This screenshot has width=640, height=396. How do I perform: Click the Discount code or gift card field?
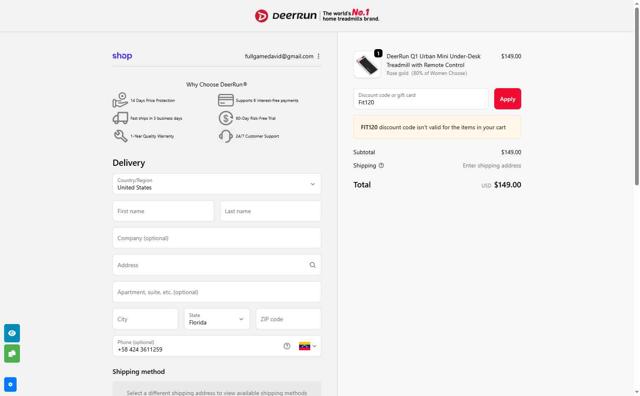point(421,99)
